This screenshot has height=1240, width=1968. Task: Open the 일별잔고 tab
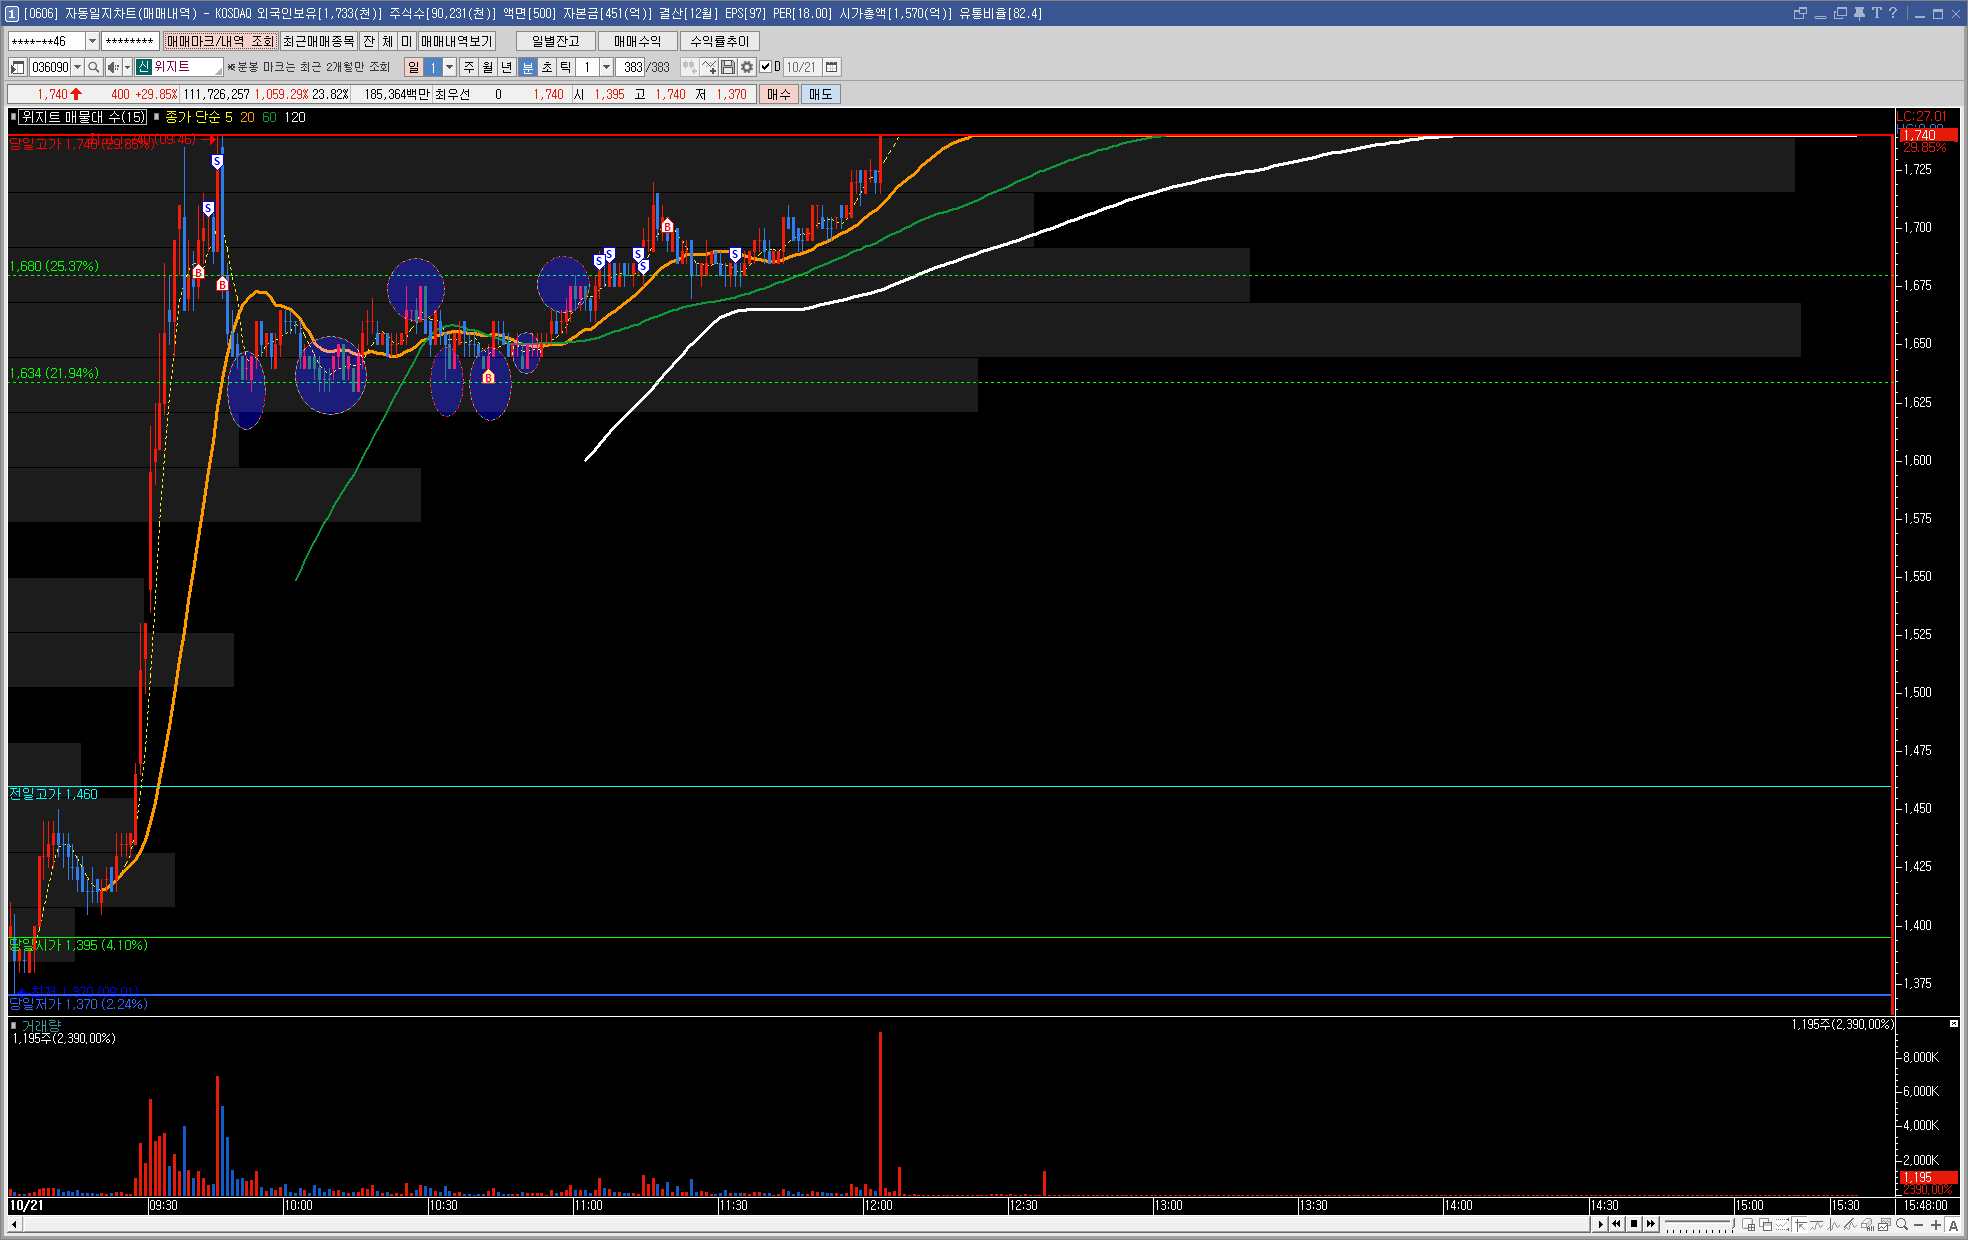(x=555, y=41)
